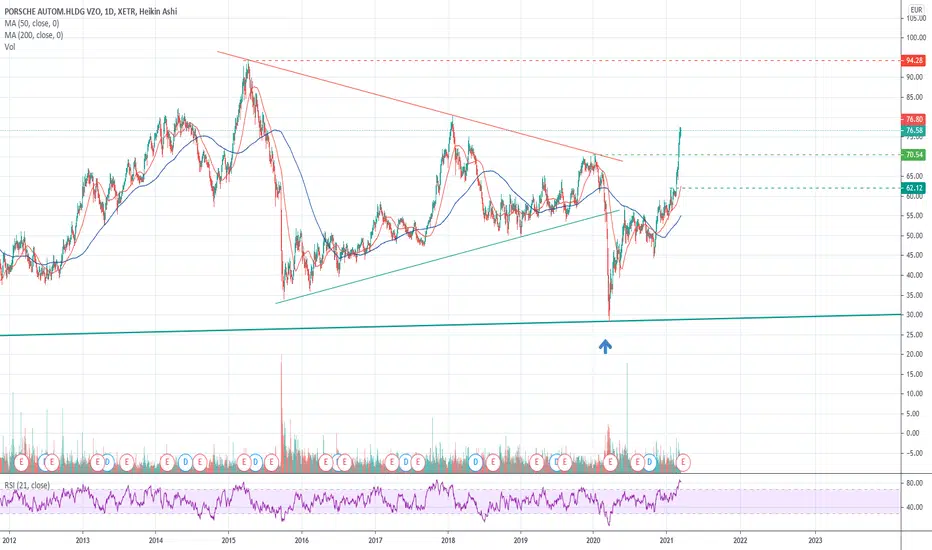
Task: Select the MA (50, close, 0) indicator legend
Action: (32, 23)
